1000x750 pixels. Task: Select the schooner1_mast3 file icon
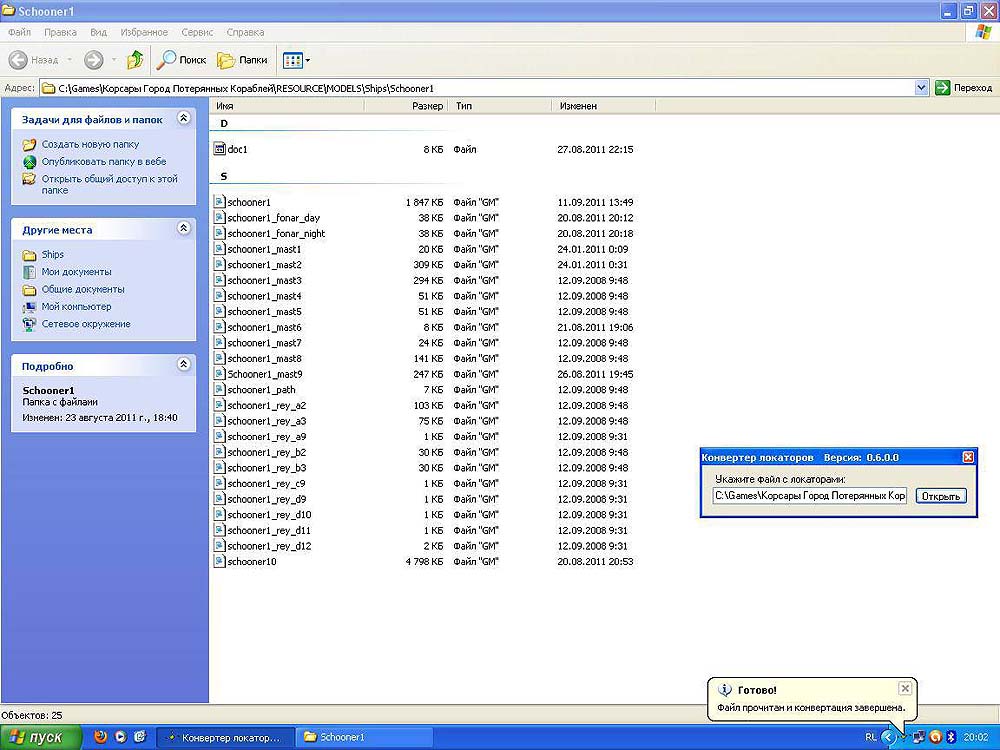tap(219, 280)
